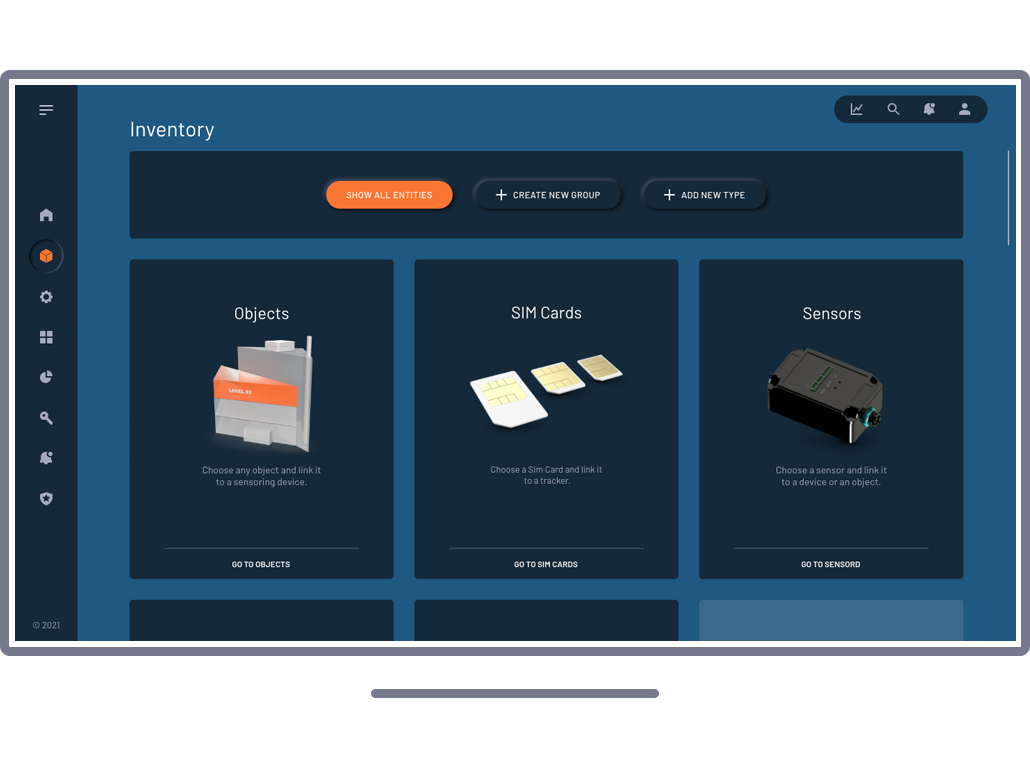The width and height of the screenshot is (1030, 768).
Task: Go to Home in sidebar
Action: point(46,215)
